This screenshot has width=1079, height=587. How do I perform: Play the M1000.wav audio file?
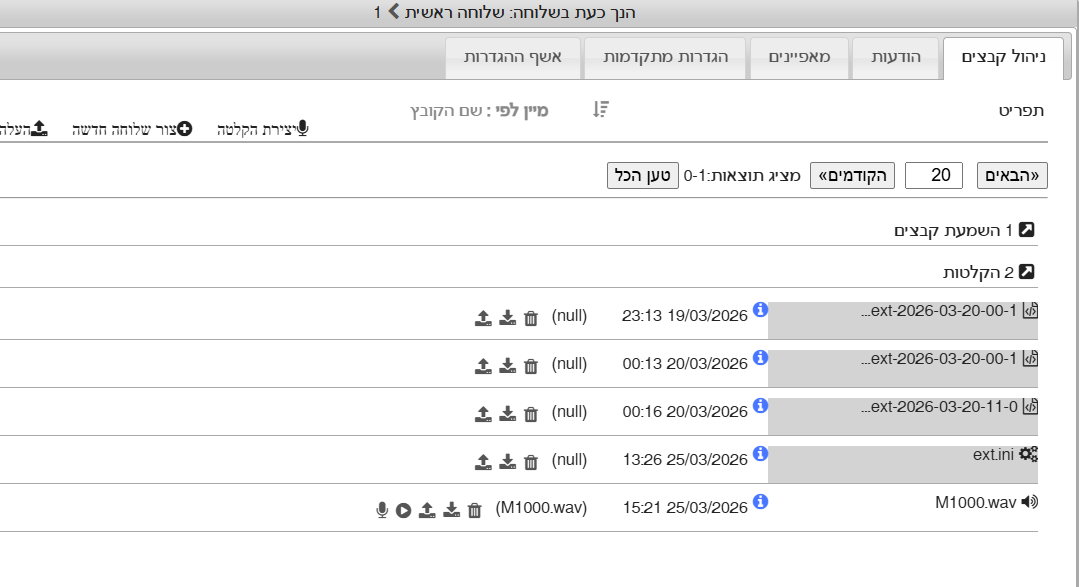pyautogui.click(x=403, y=511)
